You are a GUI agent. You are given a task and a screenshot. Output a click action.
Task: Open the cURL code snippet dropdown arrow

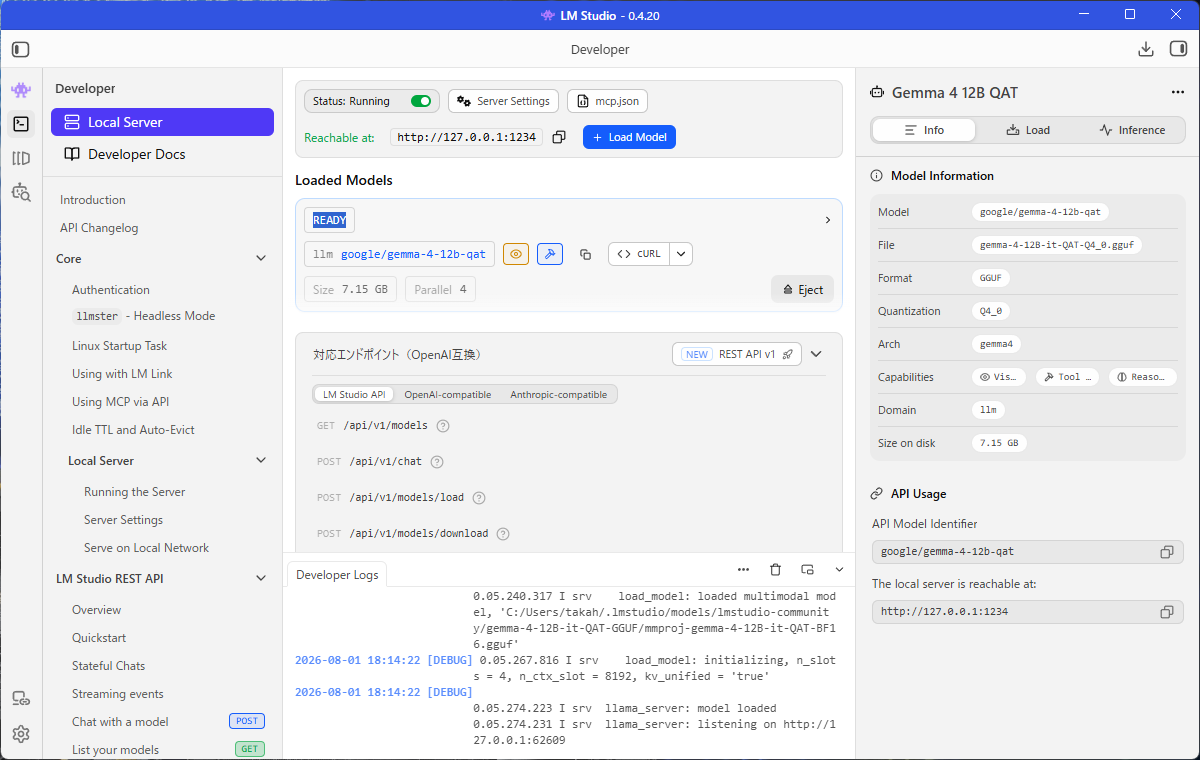[681, 254]
